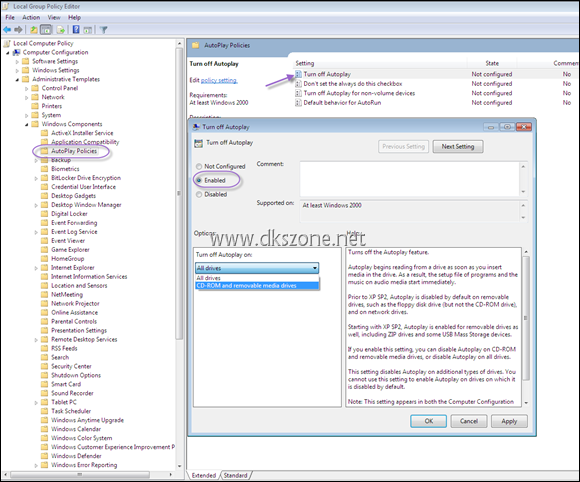Select the Not Configured radio button

tap(199, 166)
